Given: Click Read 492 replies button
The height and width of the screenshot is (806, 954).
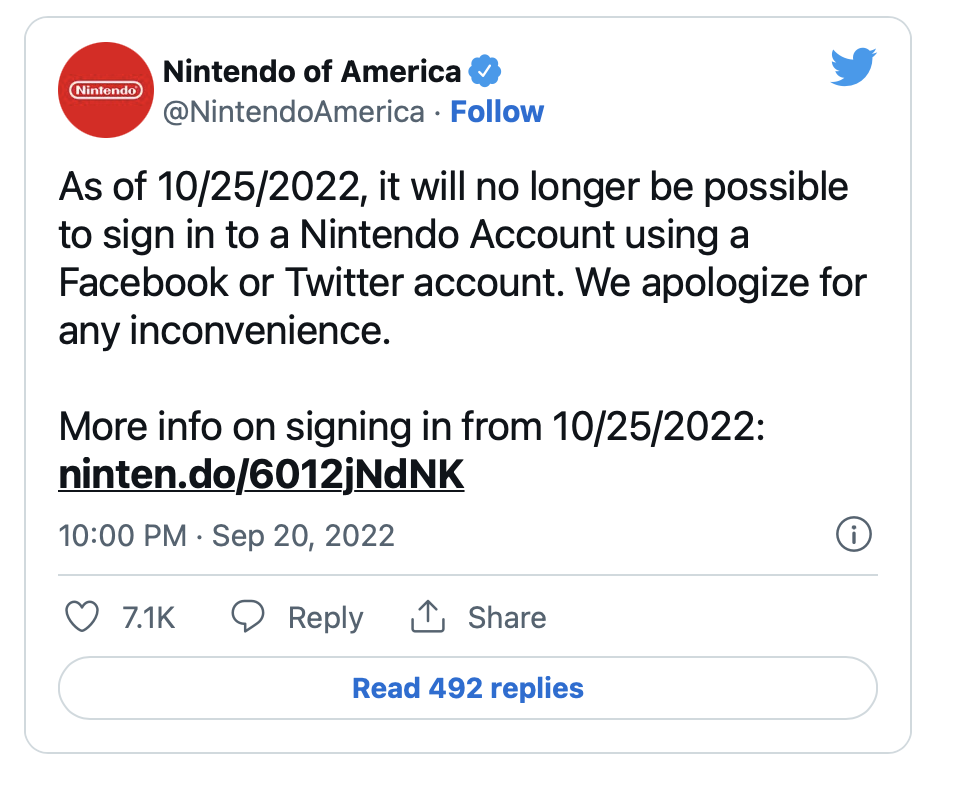Looking at the screenshot, I should click(468, 688).
